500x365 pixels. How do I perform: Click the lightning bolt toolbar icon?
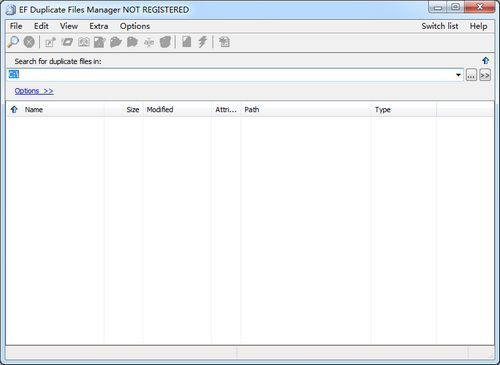tap(203, 42)
